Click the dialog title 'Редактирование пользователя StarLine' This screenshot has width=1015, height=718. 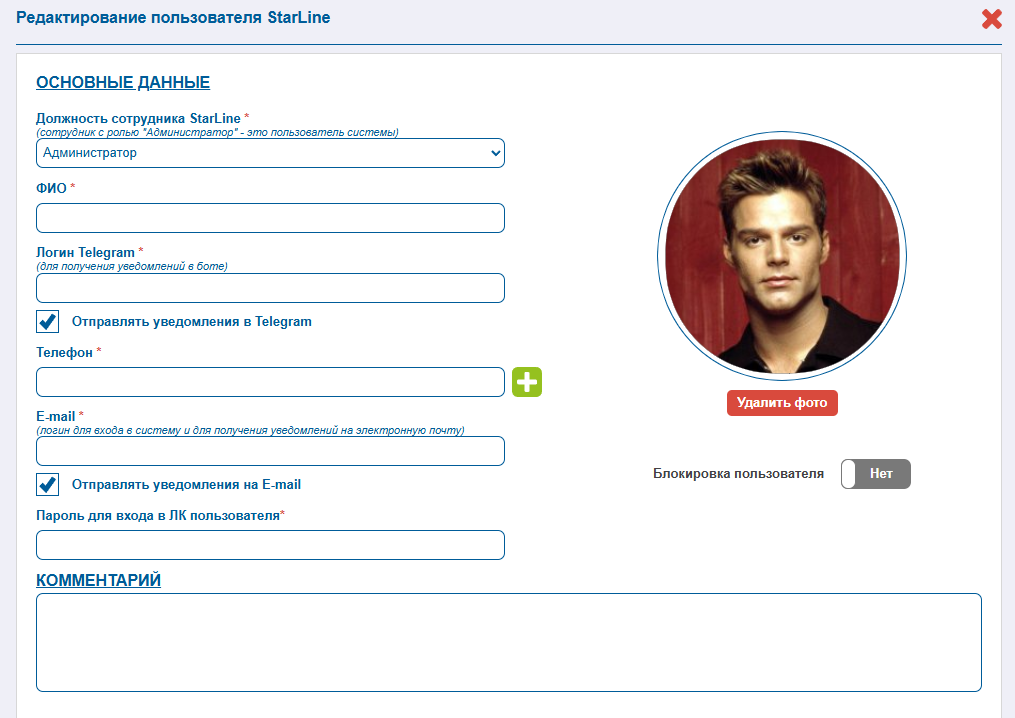(x=173, y=17)
